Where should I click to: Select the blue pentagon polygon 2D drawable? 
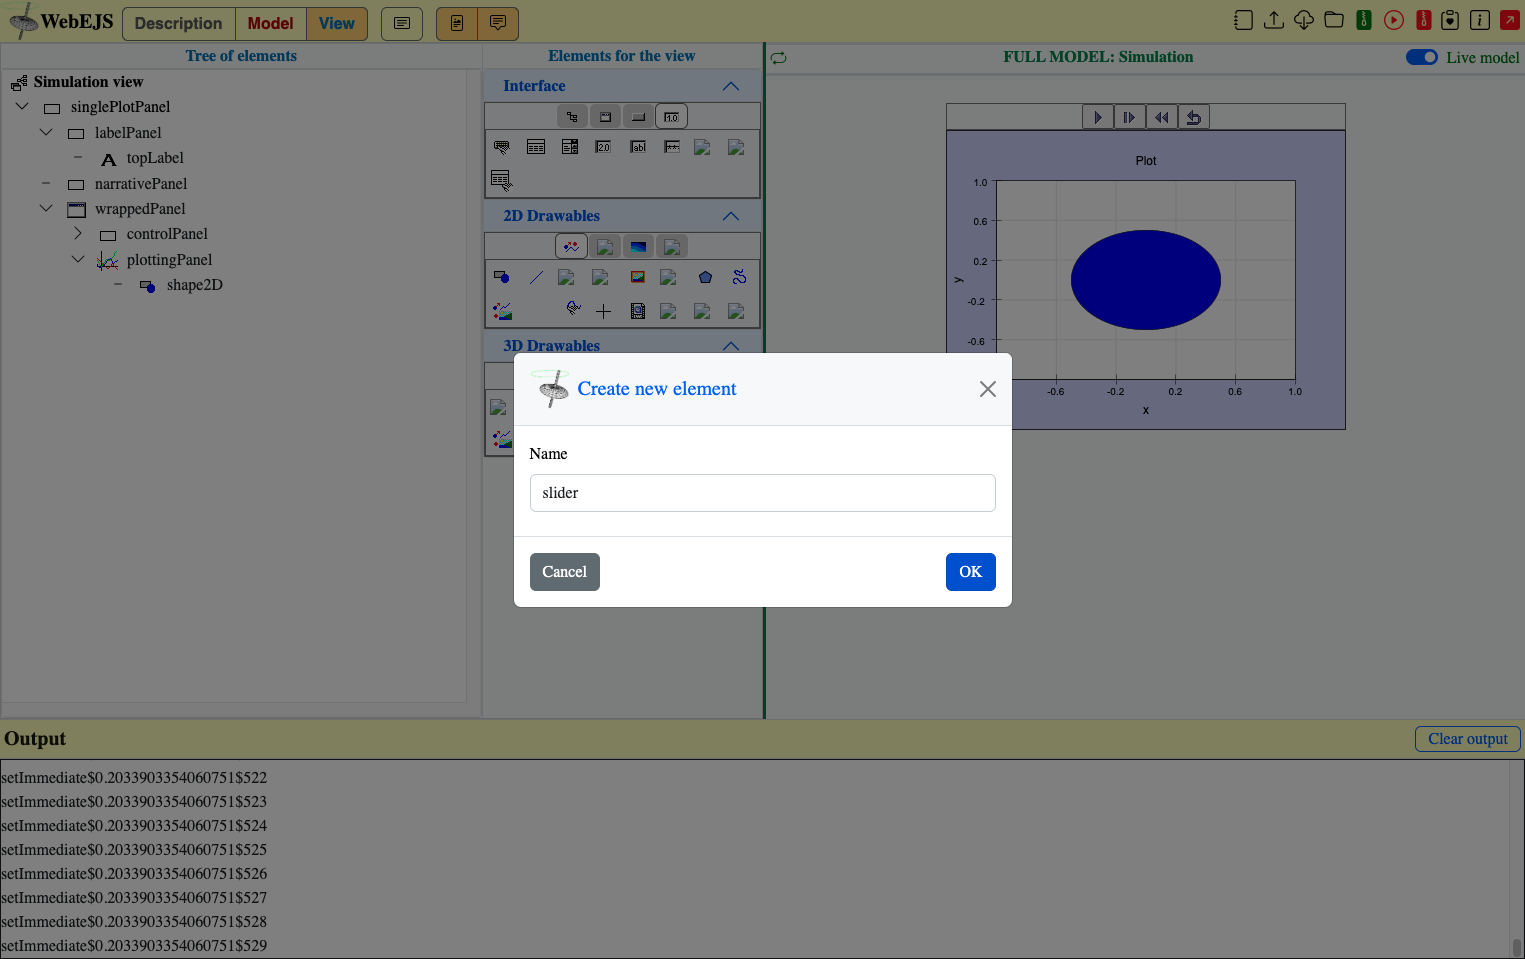coord(705,277)
